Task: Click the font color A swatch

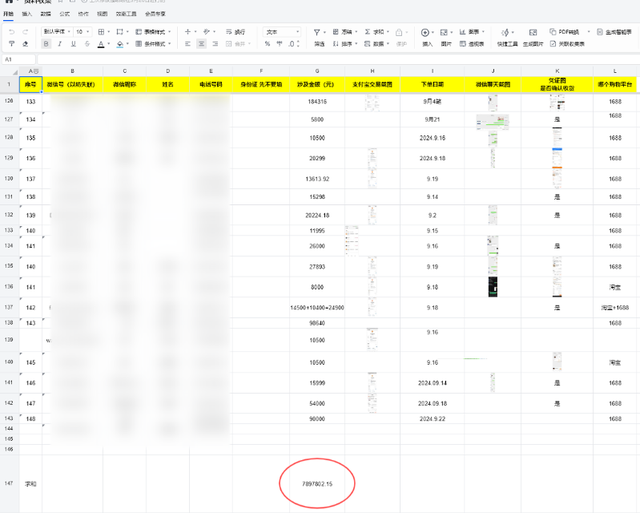Action: pos(101,44)
